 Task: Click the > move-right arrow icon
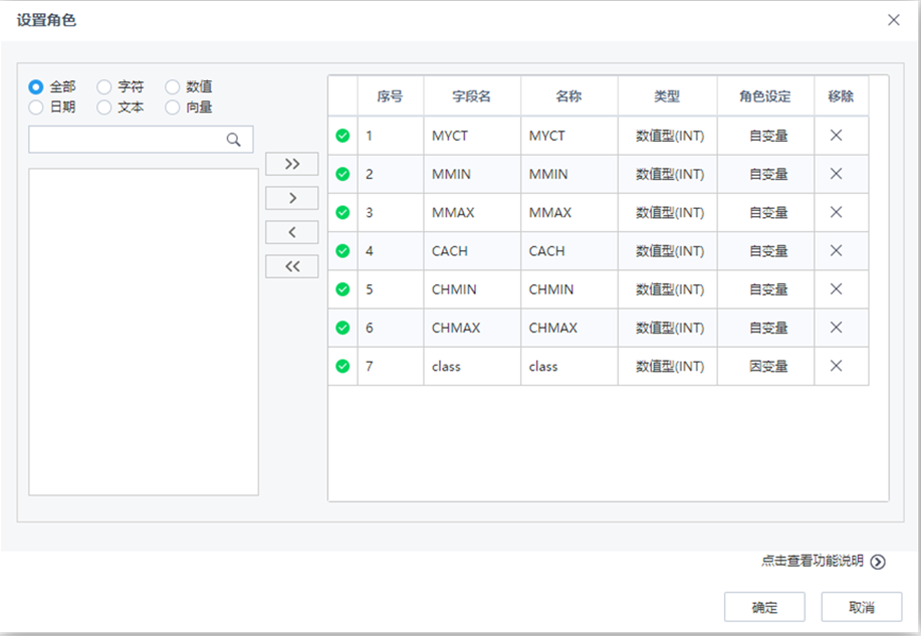pos(291,197)
